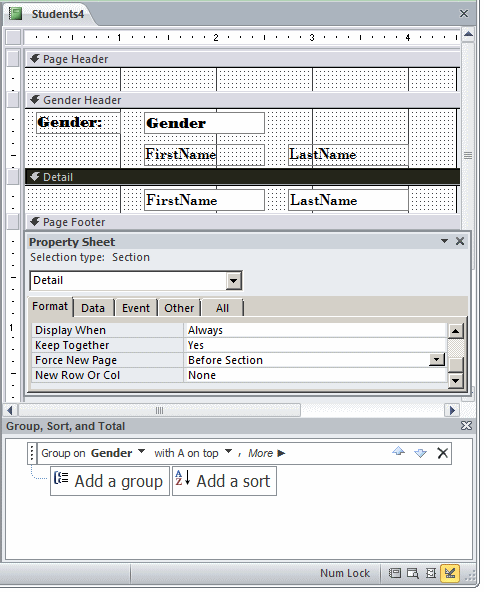The image size is (484, 592).
Task: Expand the More grouping options
Action: (267, 453)
